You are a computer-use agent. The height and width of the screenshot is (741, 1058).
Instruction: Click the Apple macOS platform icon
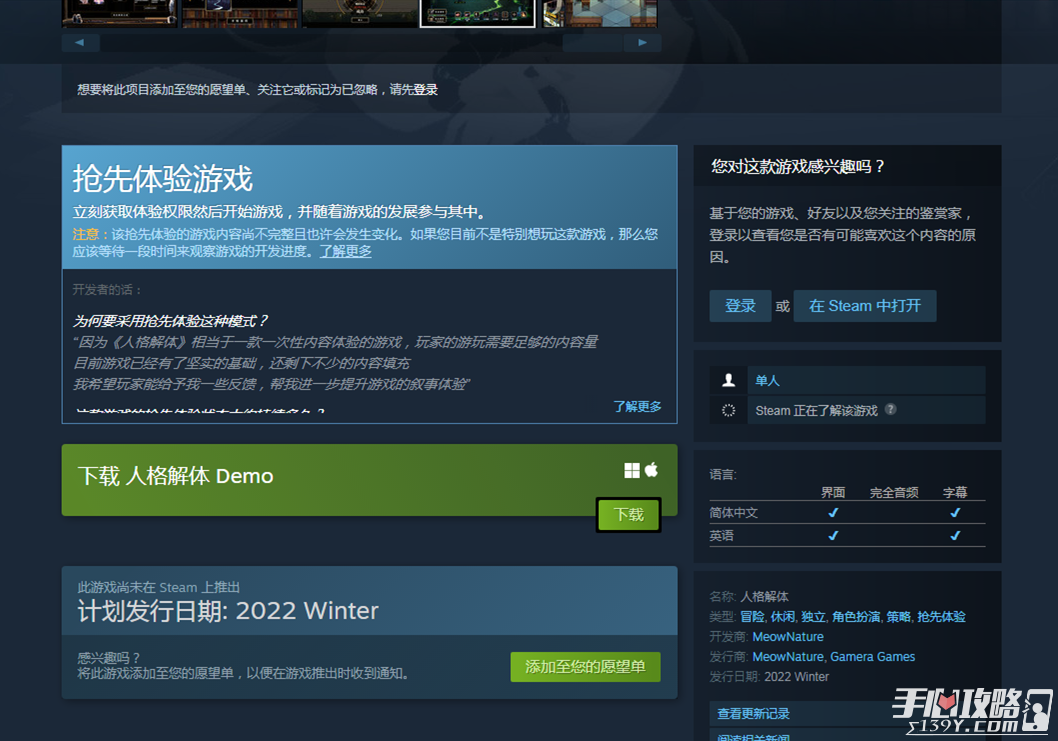click(651, 470)
